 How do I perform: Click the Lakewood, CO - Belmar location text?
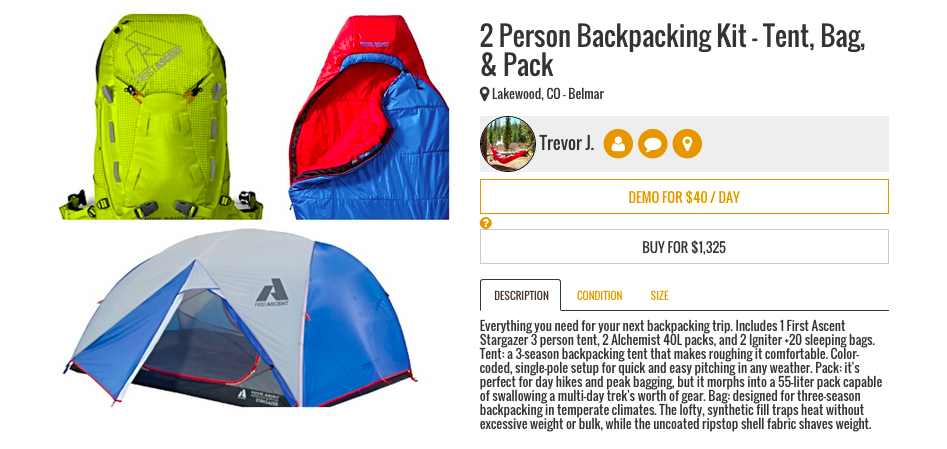[548, 94]
